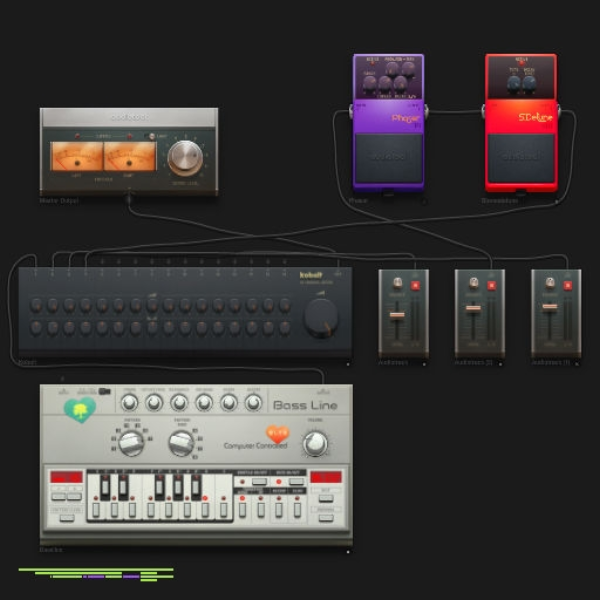Click the active LED on the Phaser pedal
The image size is (600, 600).
tap(372, 64)
